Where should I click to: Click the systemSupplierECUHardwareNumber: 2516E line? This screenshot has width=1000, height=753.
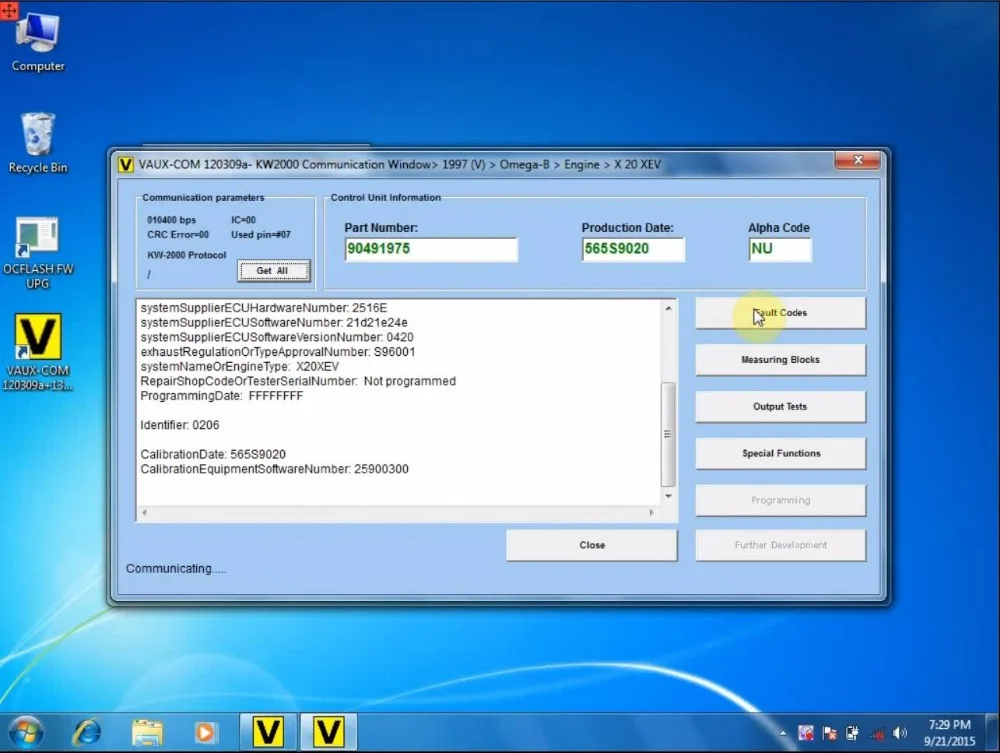click(x=263, y=308)
